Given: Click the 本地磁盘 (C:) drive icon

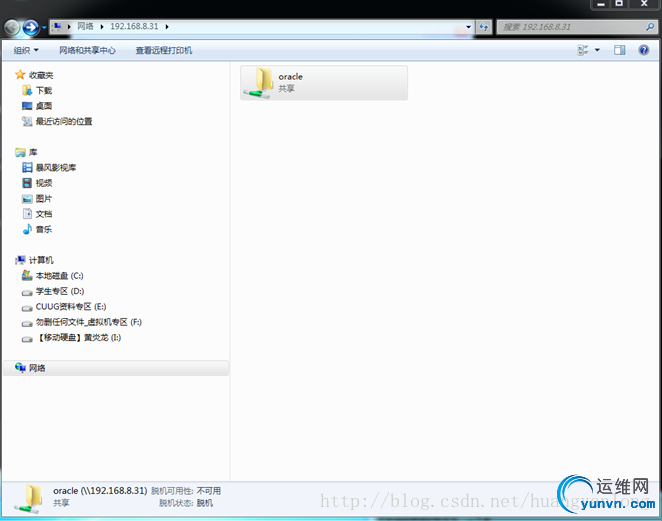Looking at the screenshot, I should click(x=27, y=275).
